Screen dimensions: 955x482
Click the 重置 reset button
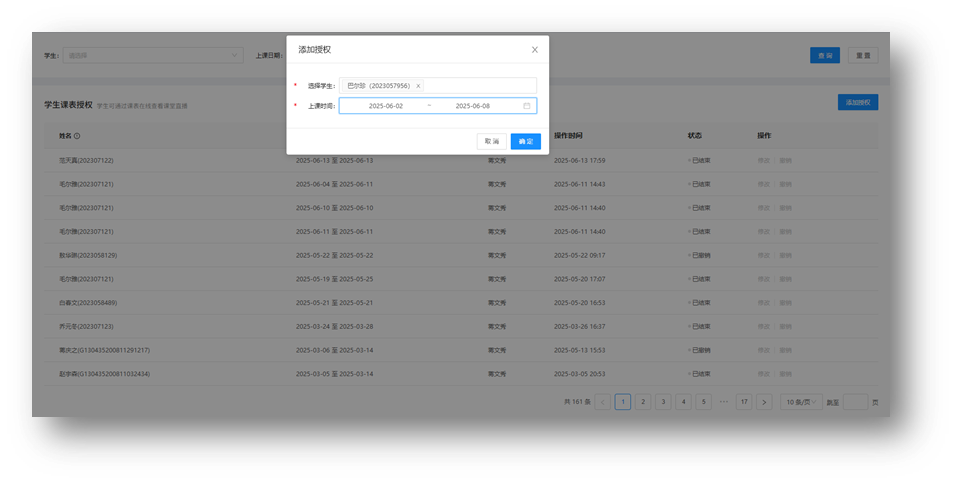pos(863,55)
